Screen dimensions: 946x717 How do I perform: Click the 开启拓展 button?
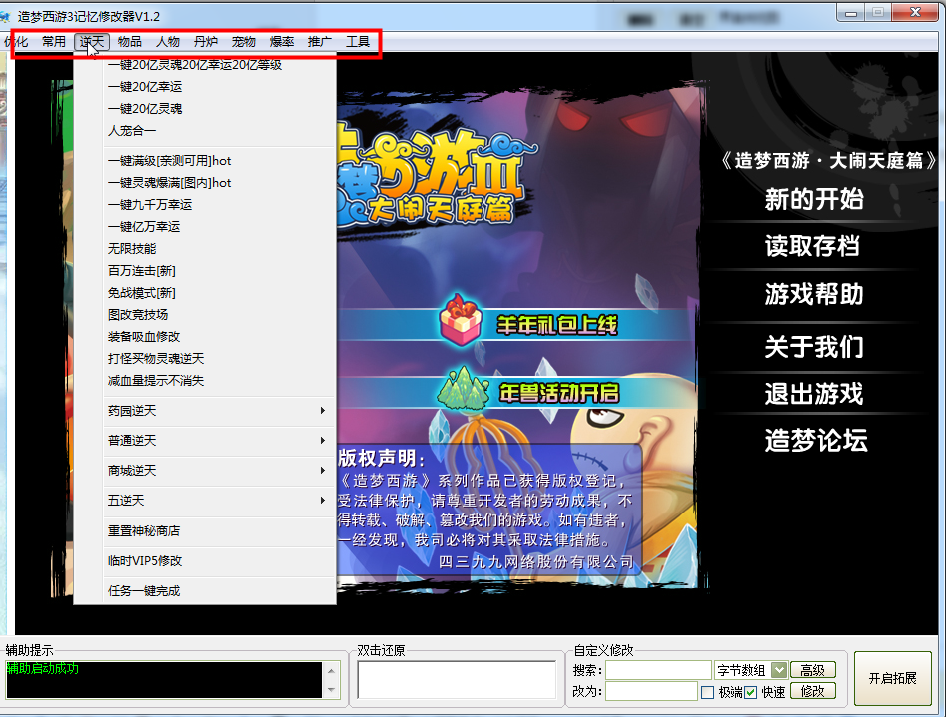point(893,678)
